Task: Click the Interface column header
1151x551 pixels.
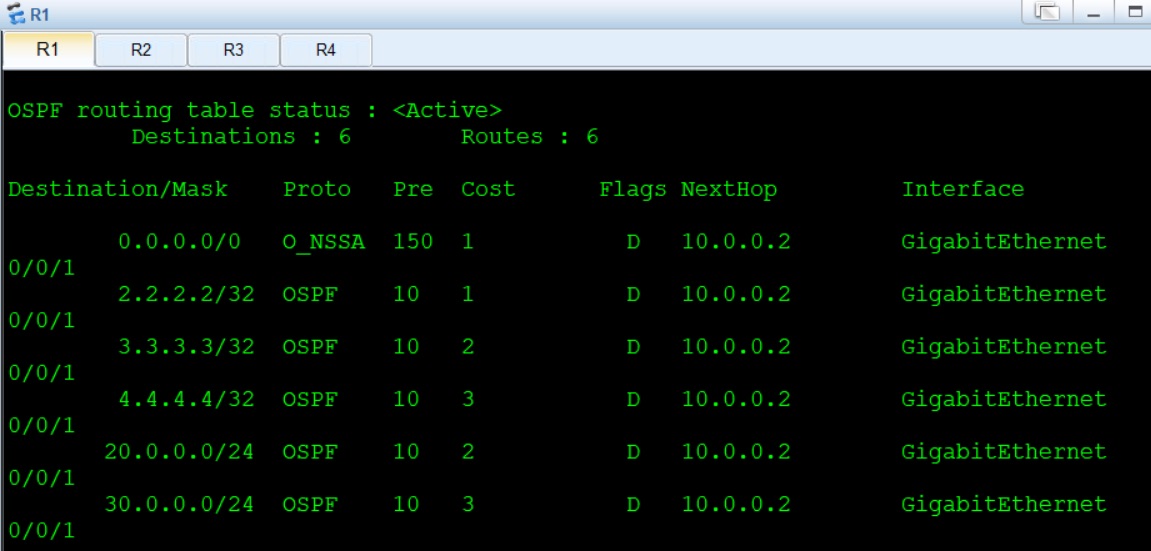Action: click(x=962, y=189)
